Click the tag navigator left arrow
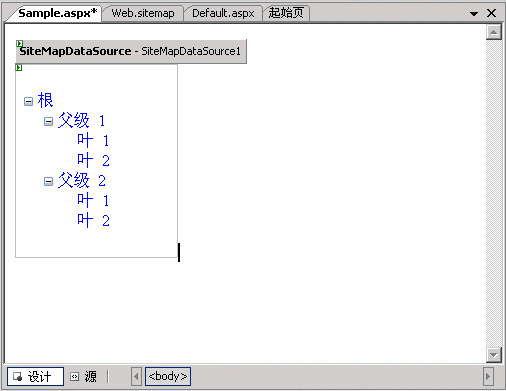This screenshot has height=391, width=506. point(136,377)
